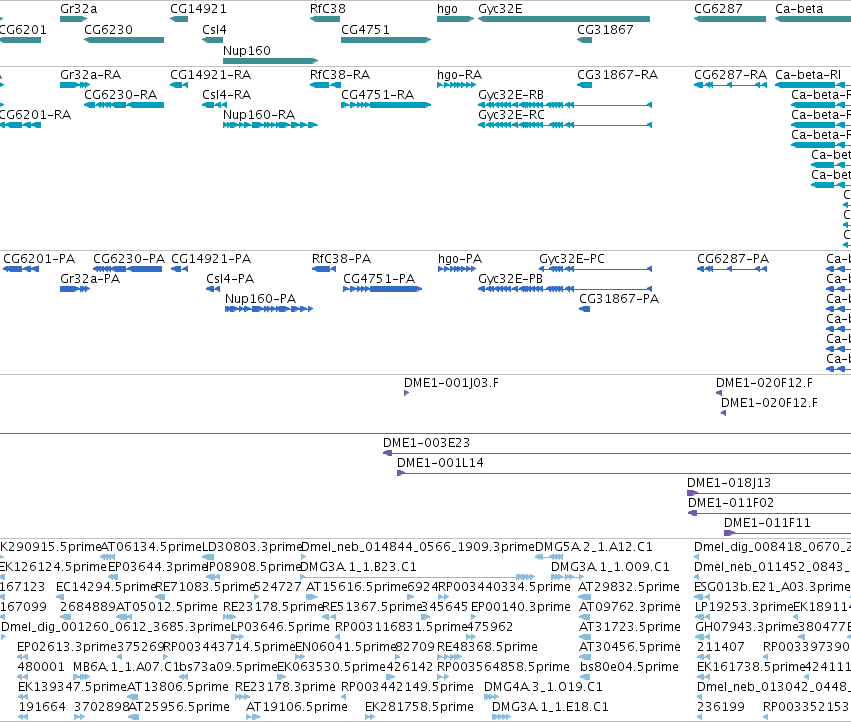
Task: Select the RfC38-RA transcript label
Action: (340, 74)
